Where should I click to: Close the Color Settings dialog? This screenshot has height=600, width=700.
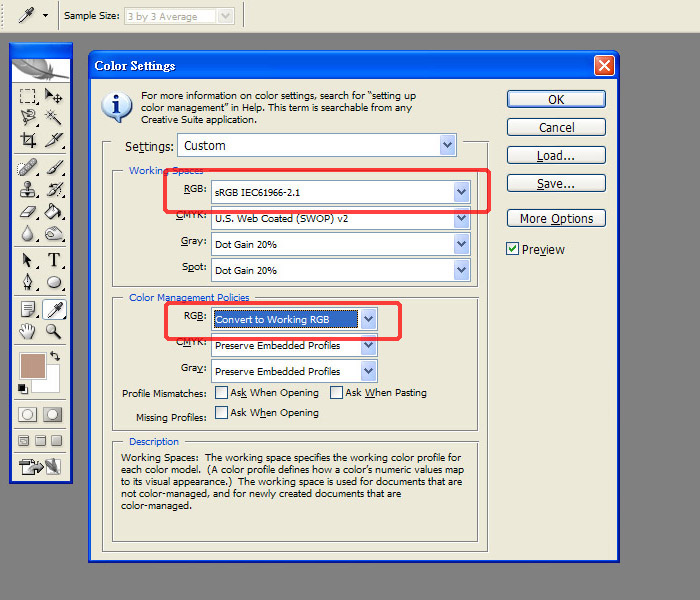point(604,66)
